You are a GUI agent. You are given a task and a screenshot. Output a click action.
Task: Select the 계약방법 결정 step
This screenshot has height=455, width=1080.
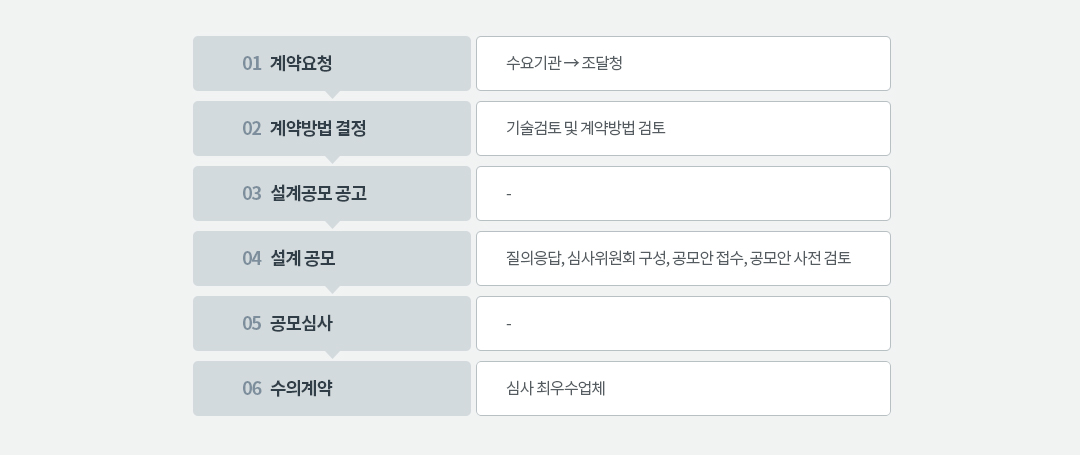(332, 129)
